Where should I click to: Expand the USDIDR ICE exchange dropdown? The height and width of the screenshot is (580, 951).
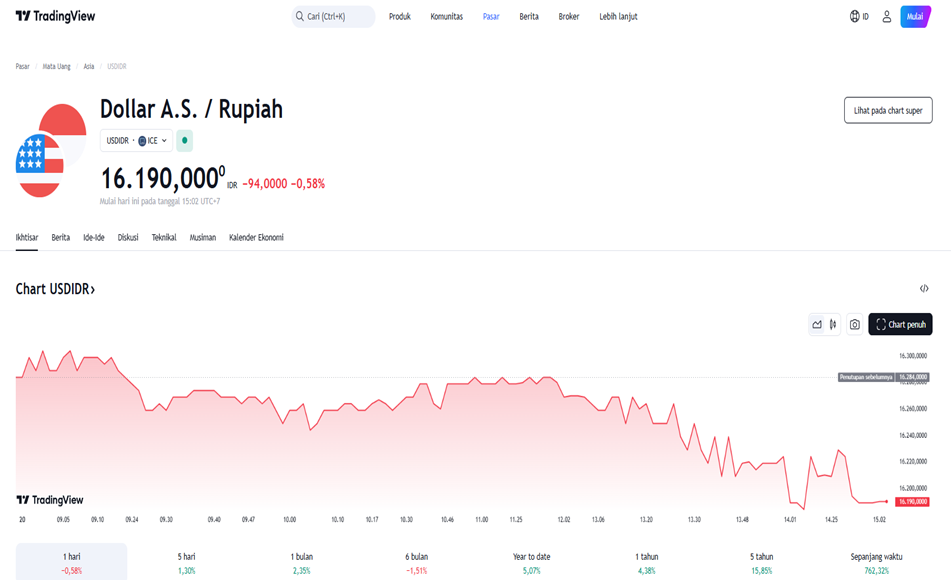[136, 141]
